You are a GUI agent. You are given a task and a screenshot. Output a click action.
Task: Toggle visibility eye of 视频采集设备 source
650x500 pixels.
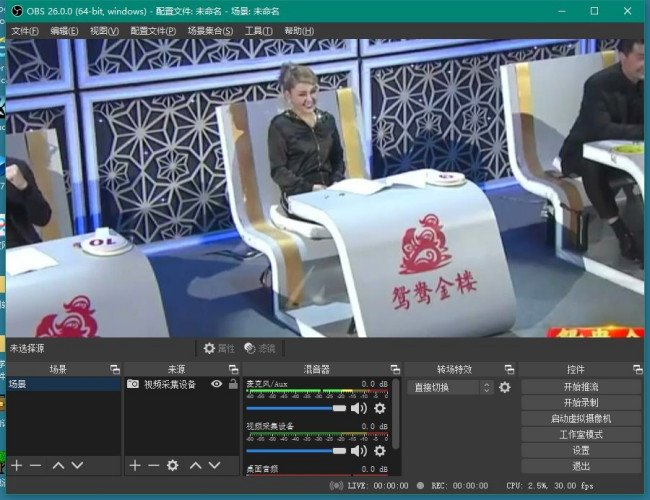[216, 384]
